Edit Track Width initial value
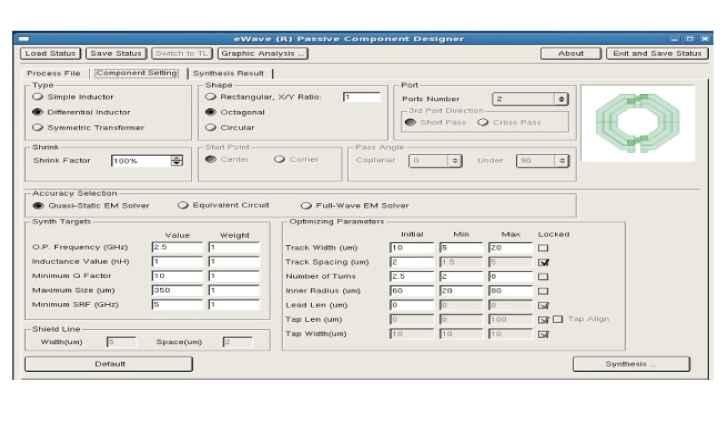This screenshot has width=724, height=438. (412, 248)
